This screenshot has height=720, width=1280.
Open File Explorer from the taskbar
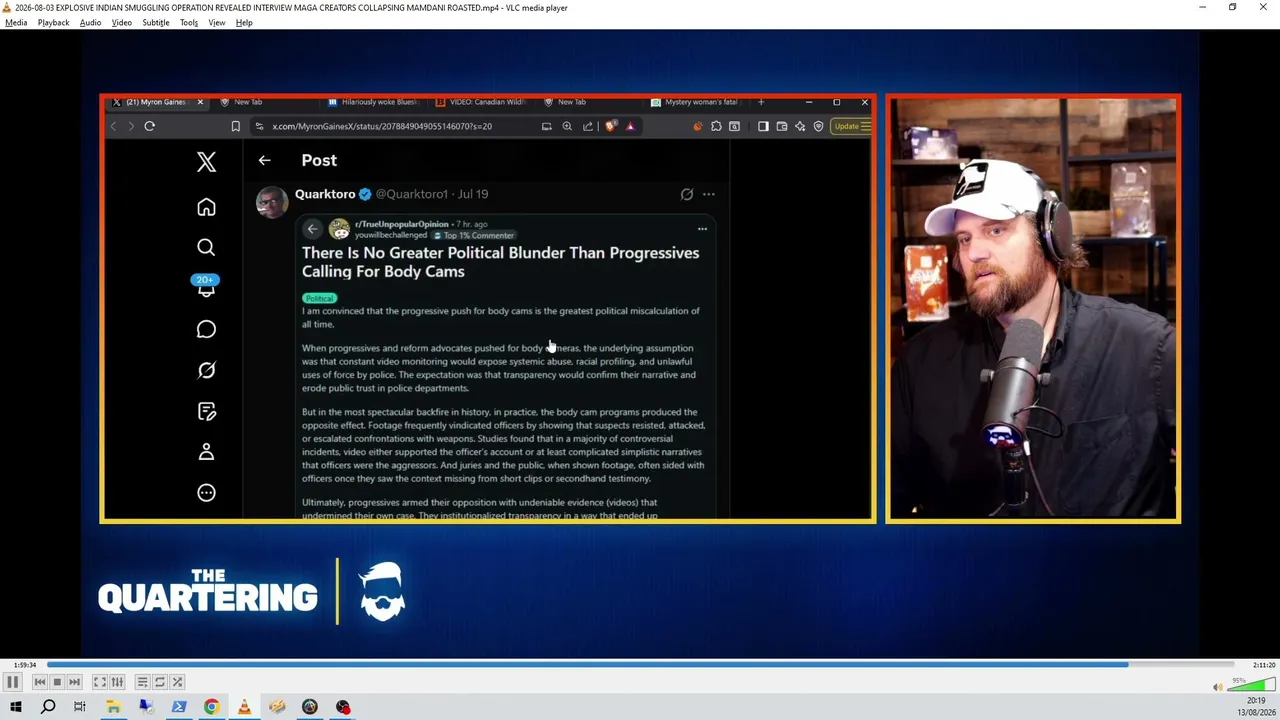[113, 707]
